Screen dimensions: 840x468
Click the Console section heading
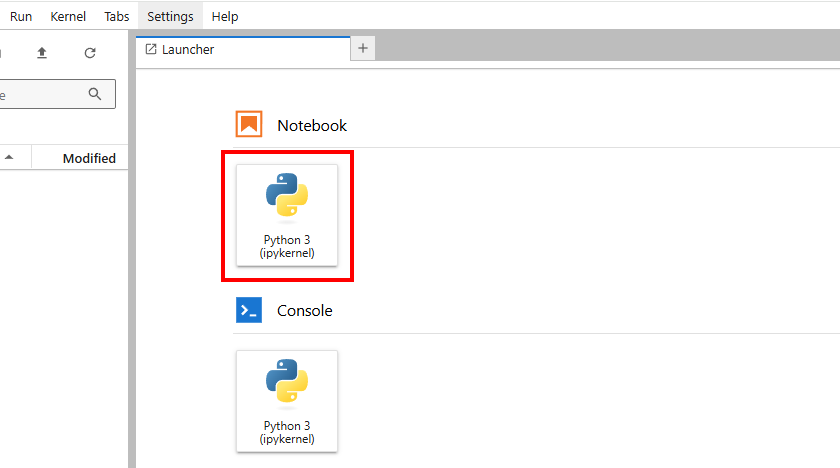click(x=304, y=311)
